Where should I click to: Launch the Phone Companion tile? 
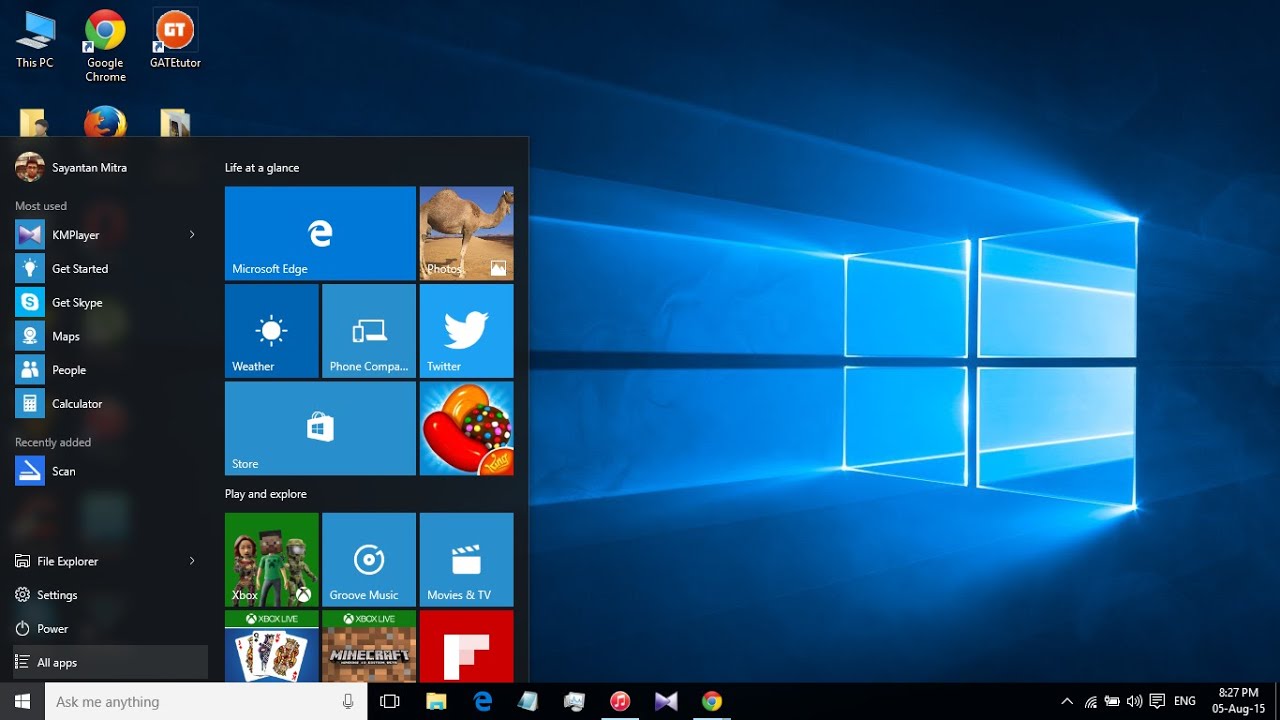tap(369, 331)
